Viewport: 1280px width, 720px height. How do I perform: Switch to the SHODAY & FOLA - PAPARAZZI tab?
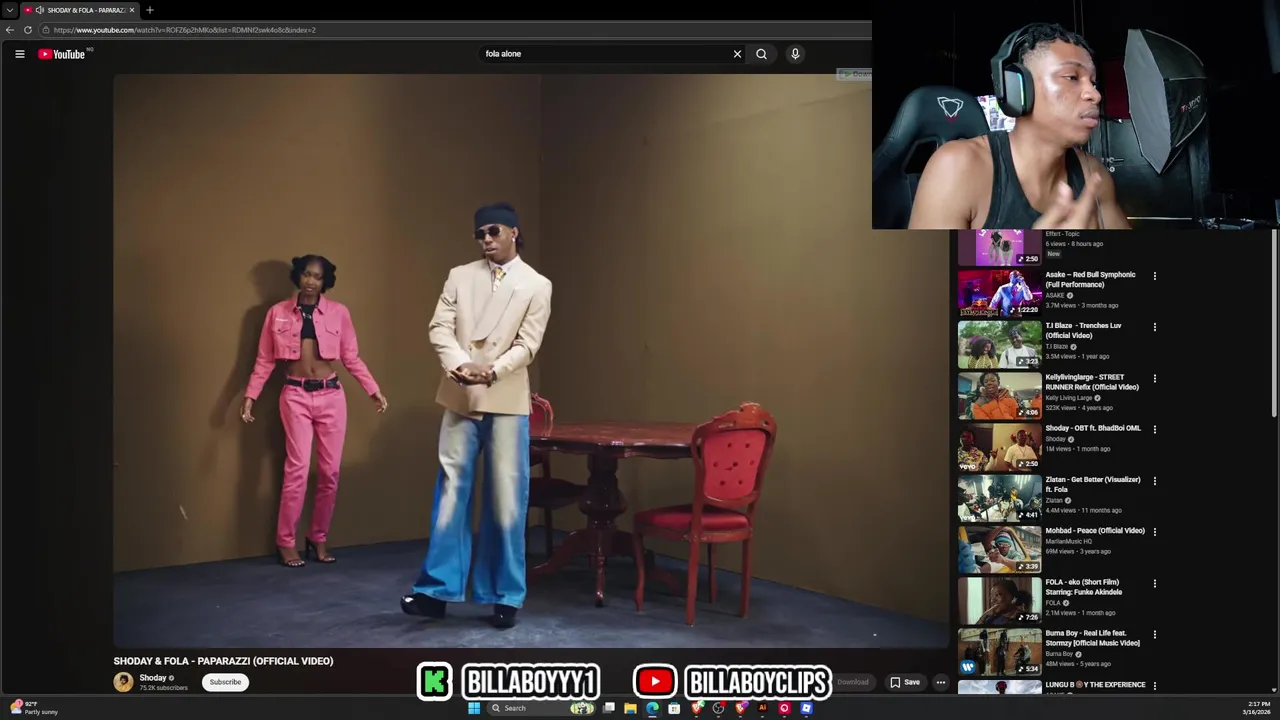(x=80, y=10)
